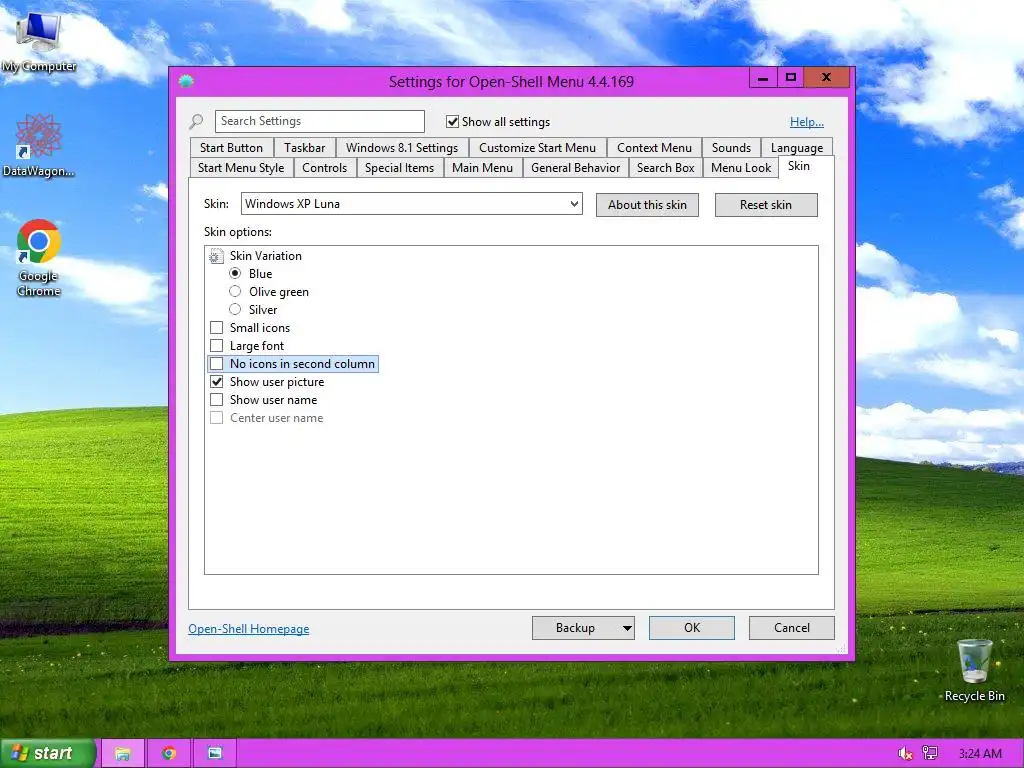
Task: Expand the Backup button arrow
Action: pyautogui.click(x=626, y=628)
